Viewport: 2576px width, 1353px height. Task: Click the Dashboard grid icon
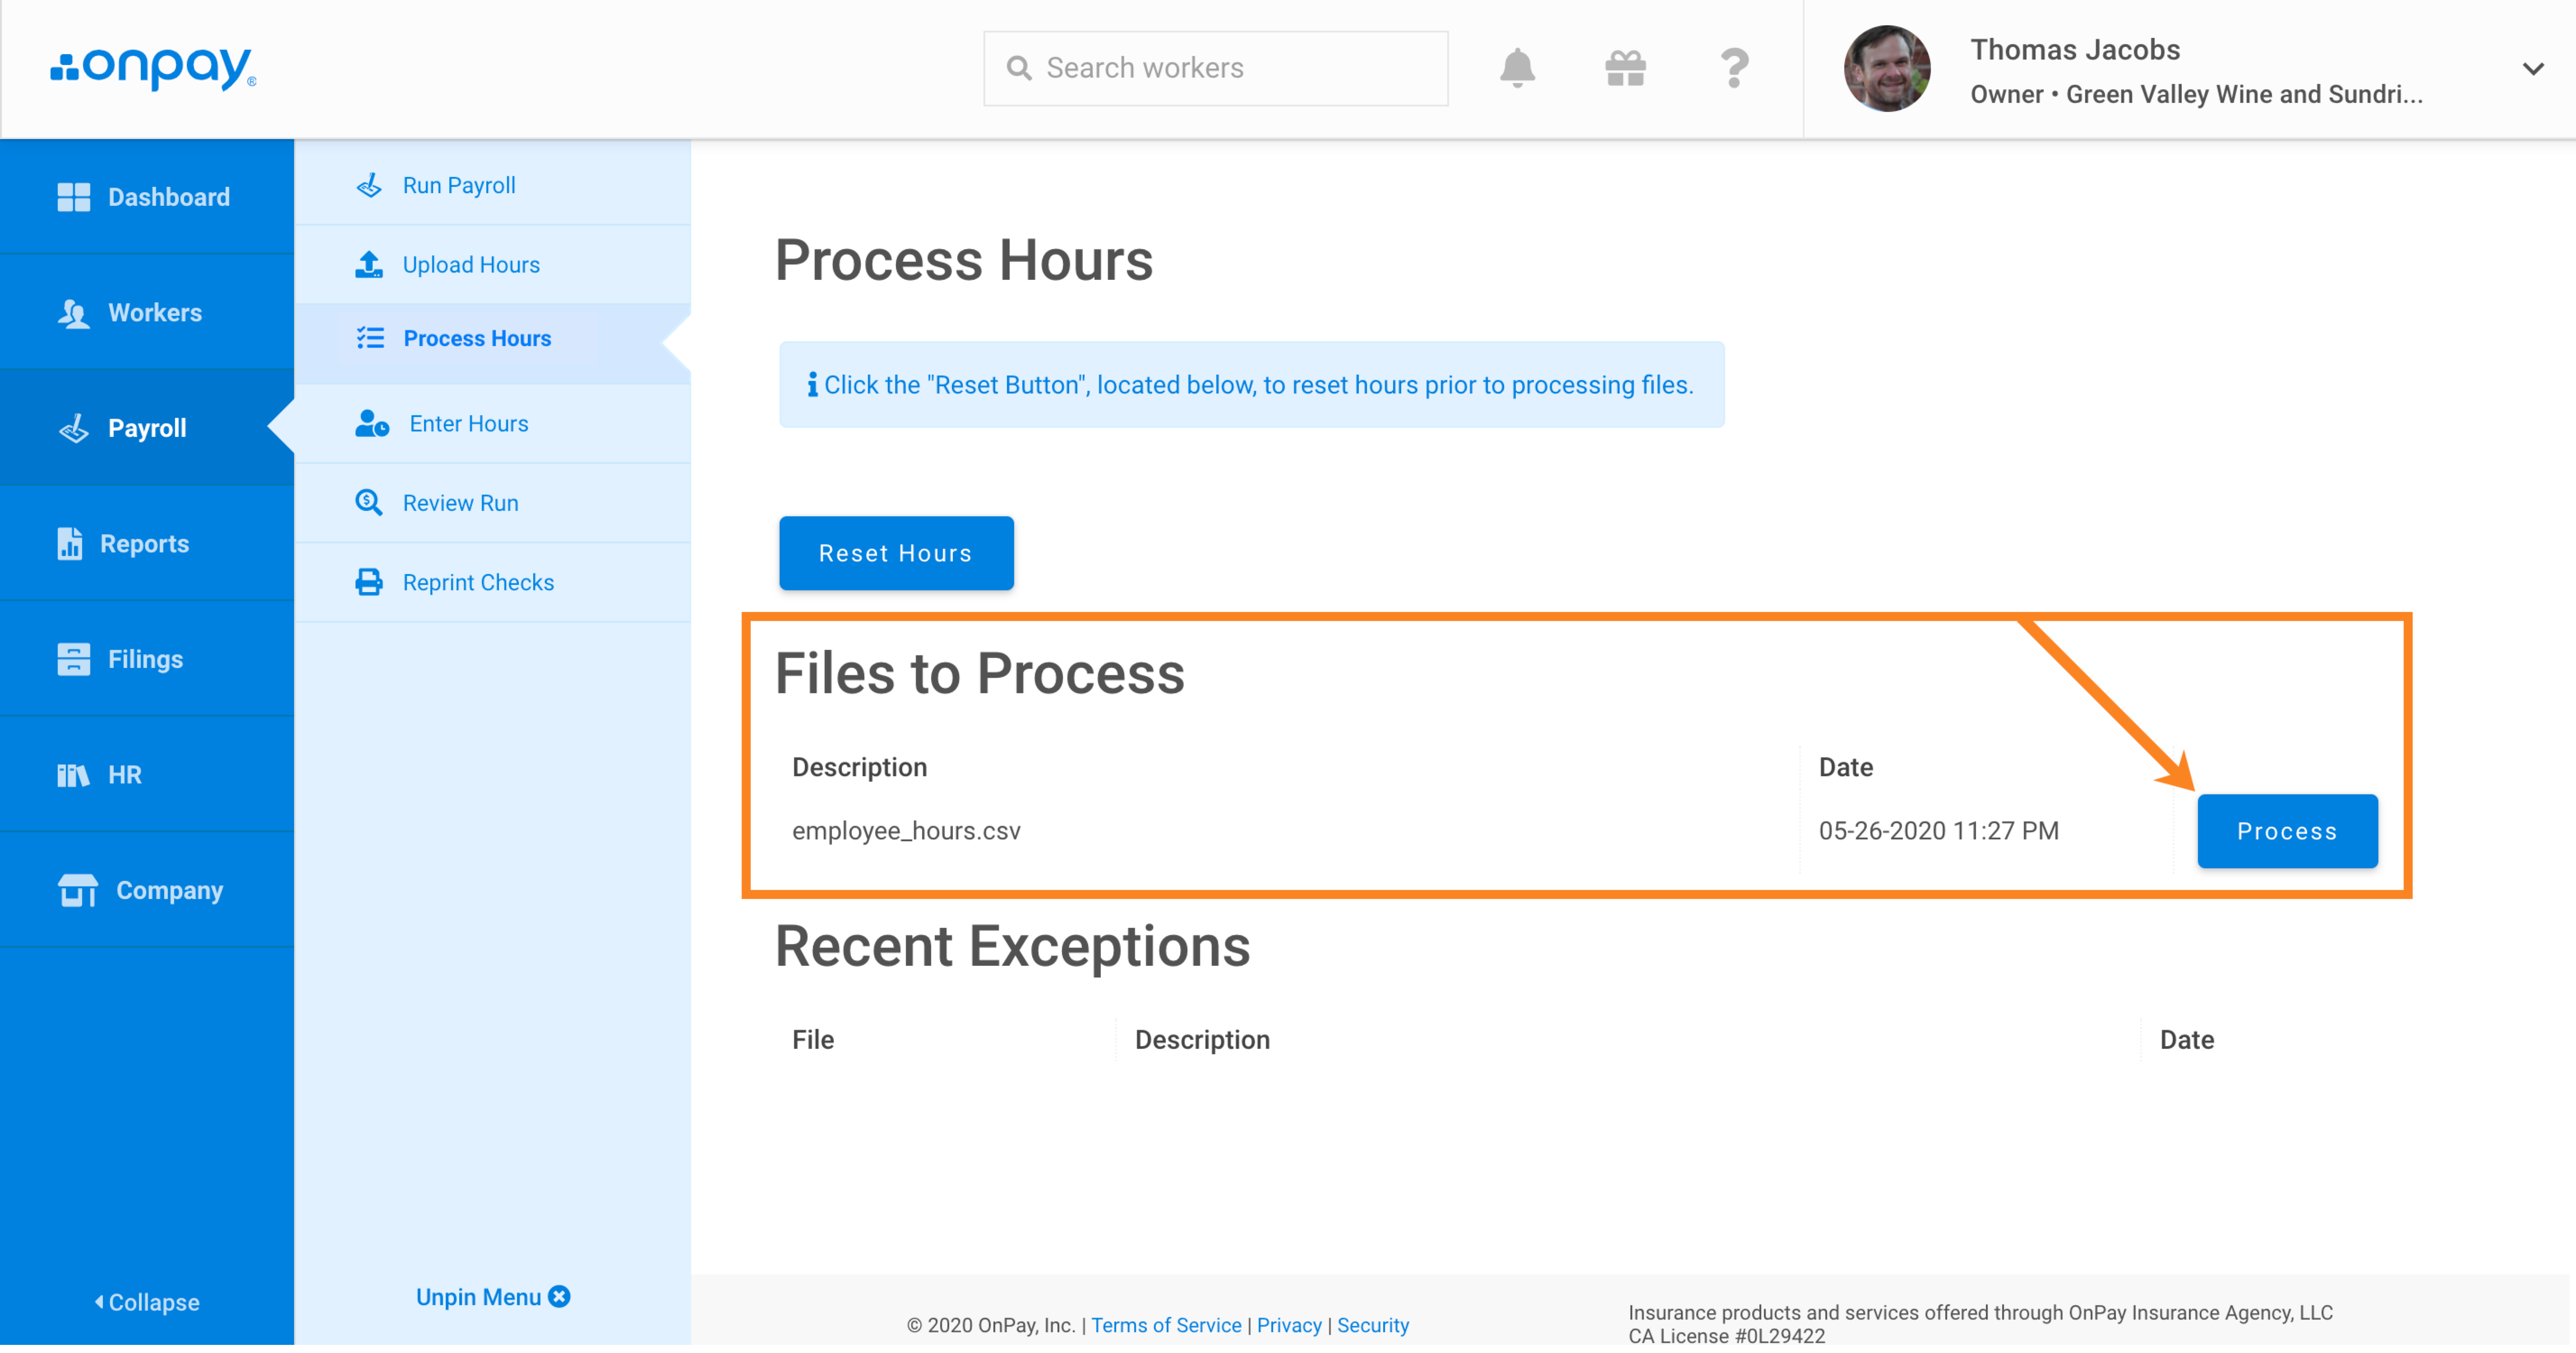[73, 197]
